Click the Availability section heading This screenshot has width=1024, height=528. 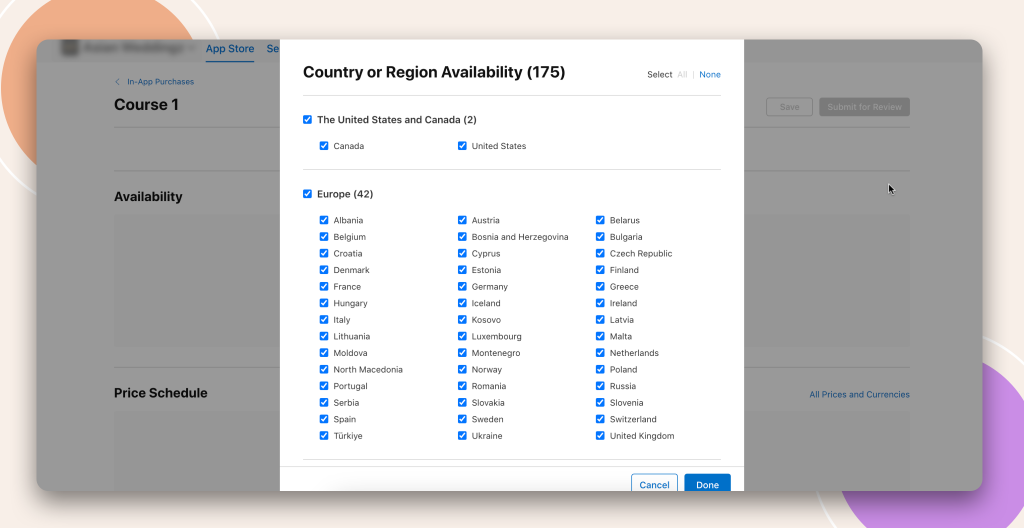pyautogui.click(x=148, y=197)
